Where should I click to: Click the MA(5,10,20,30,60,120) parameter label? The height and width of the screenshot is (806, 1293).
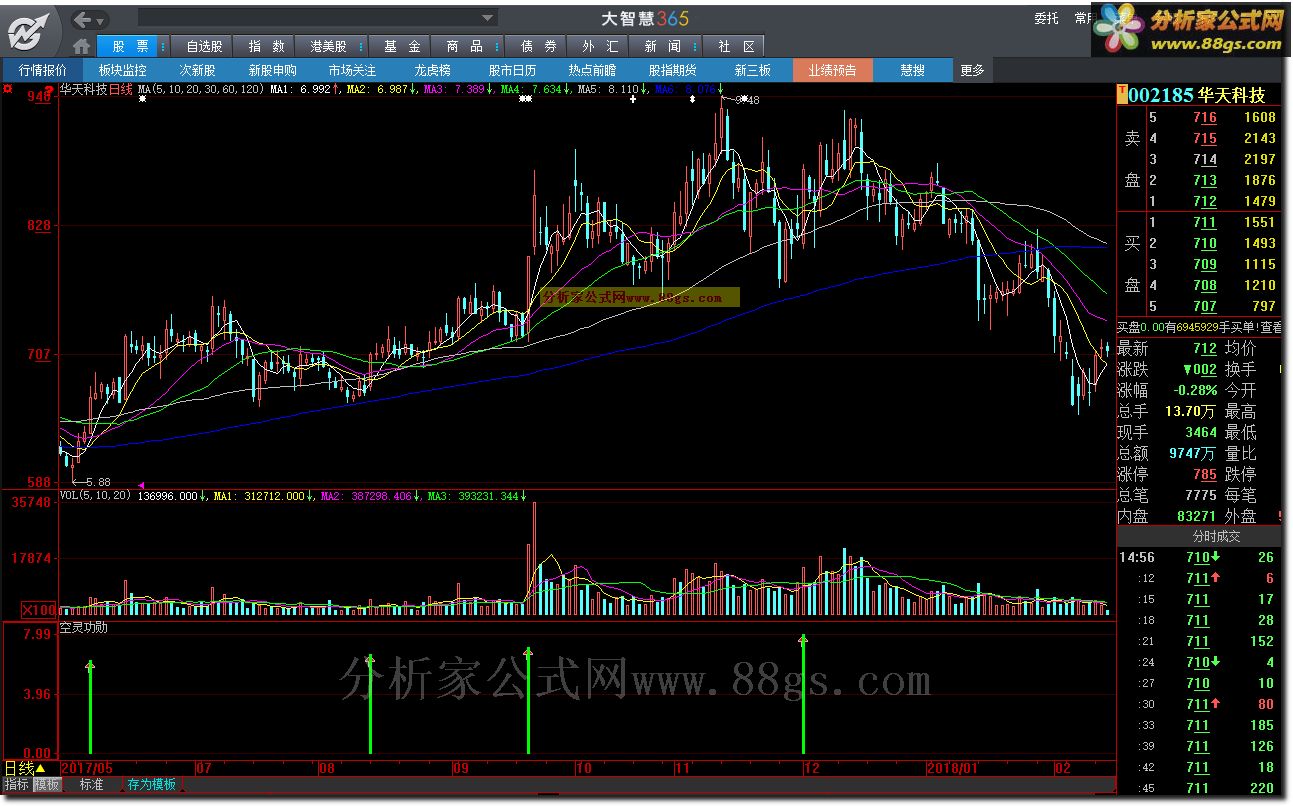pos(201,89)
